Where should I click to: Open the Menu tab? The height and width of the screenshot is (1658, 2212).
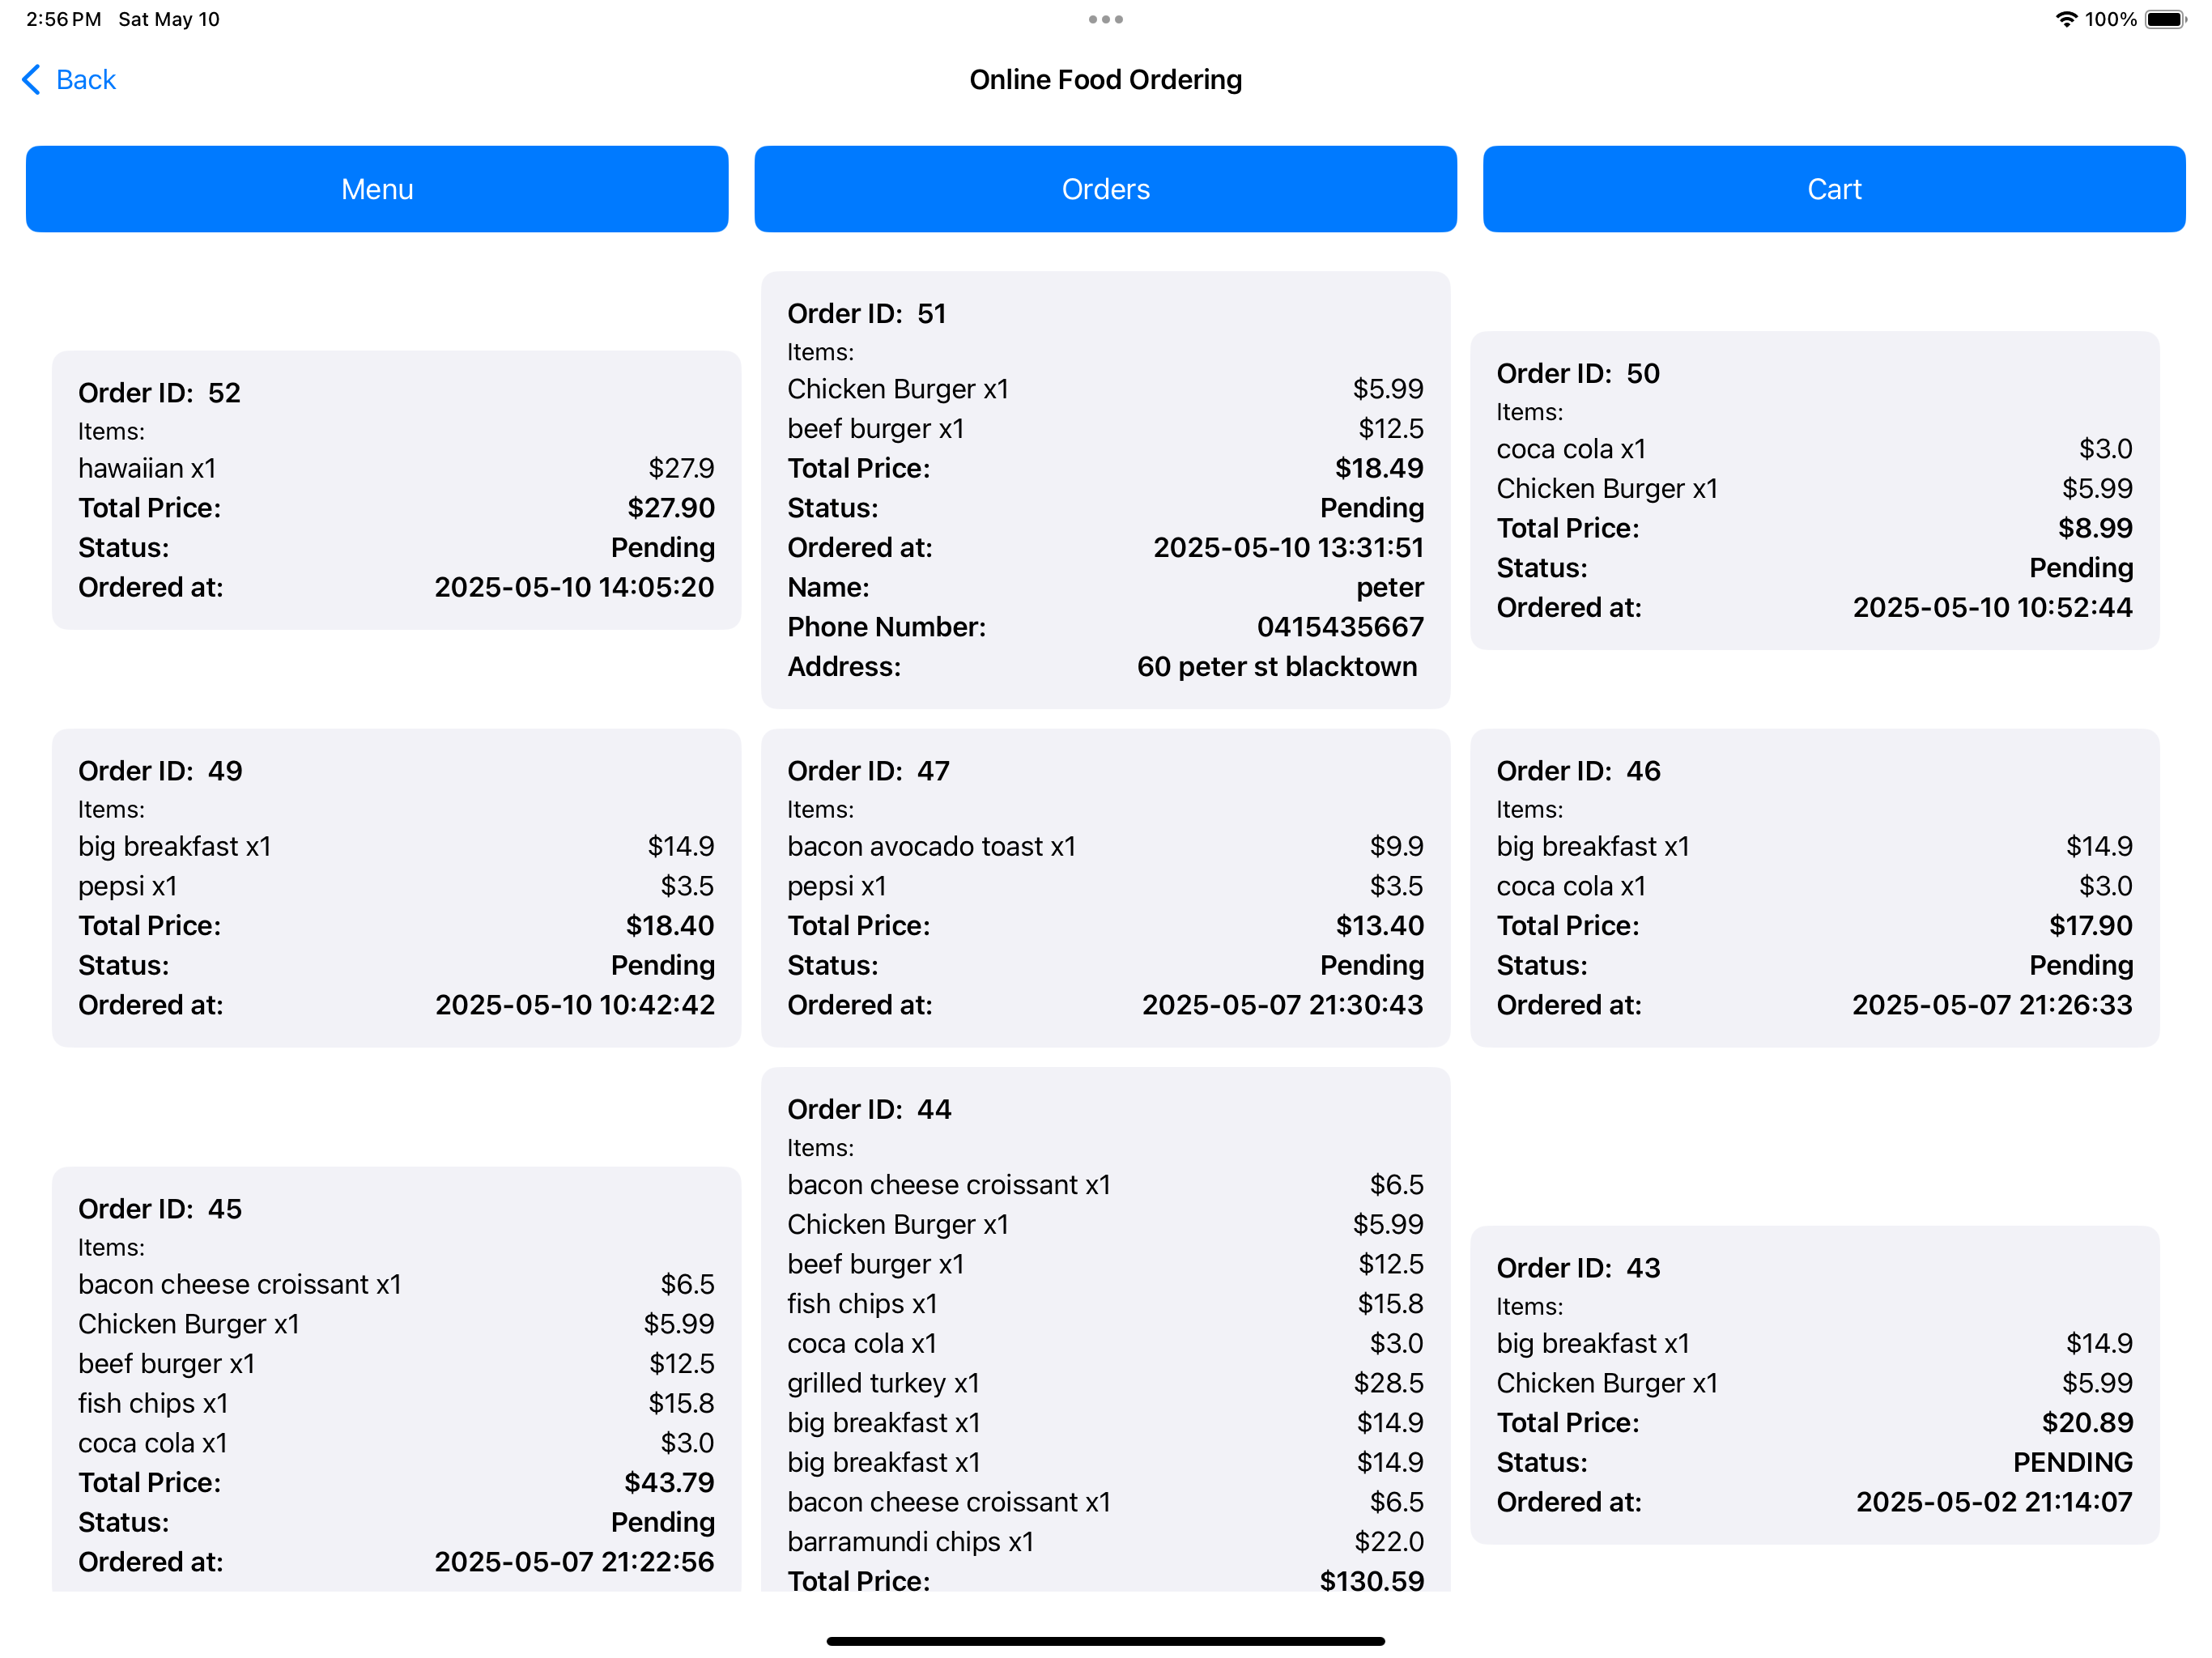(x=377, y=189)
